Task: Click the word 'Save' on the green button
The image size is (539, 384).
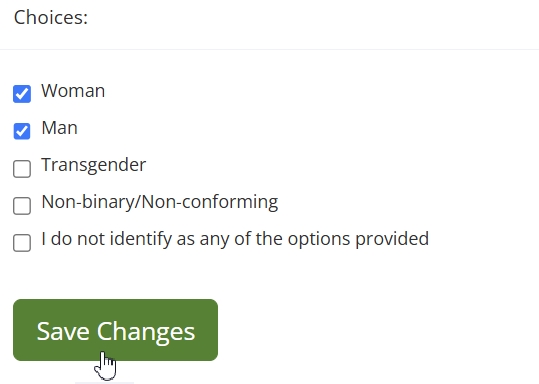Action: click(63, 332)
